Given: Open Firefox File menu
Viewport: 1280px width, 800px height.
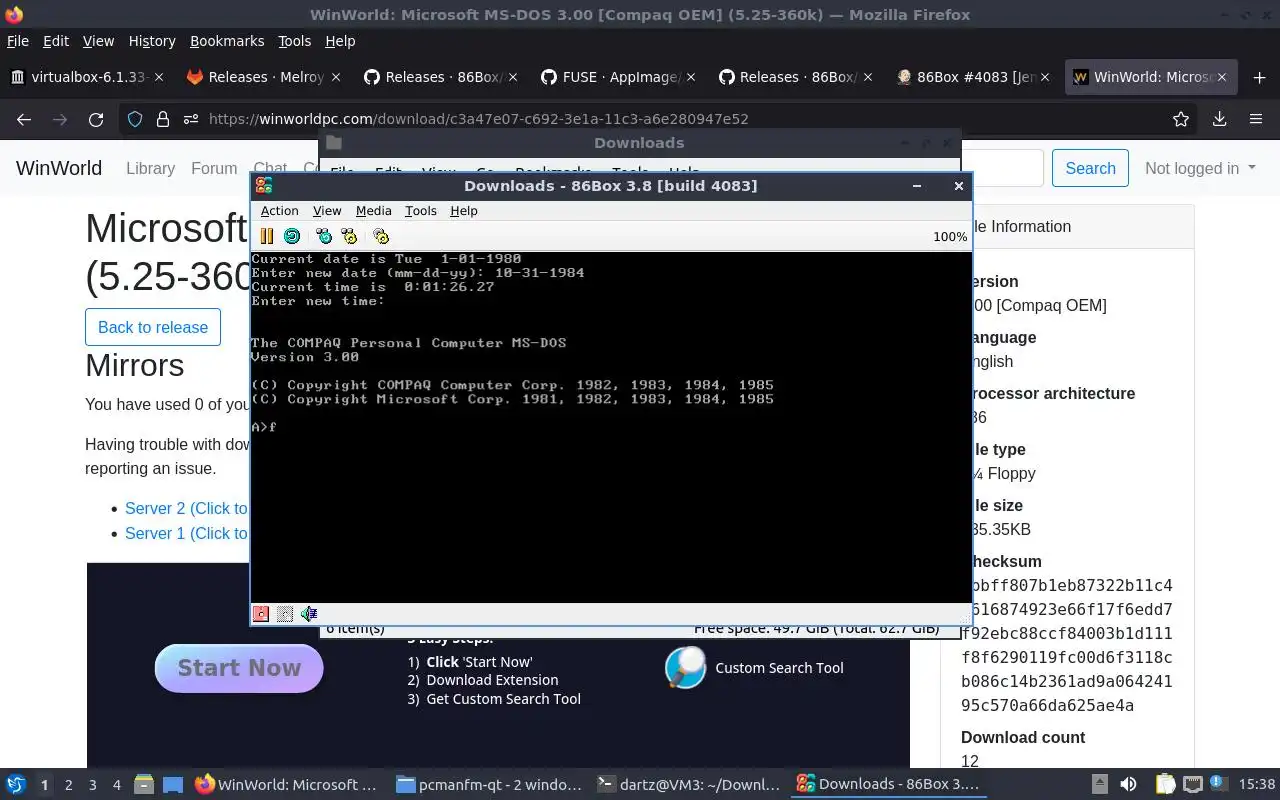Looking at the screenshot, I should click(x=18, y=41).
